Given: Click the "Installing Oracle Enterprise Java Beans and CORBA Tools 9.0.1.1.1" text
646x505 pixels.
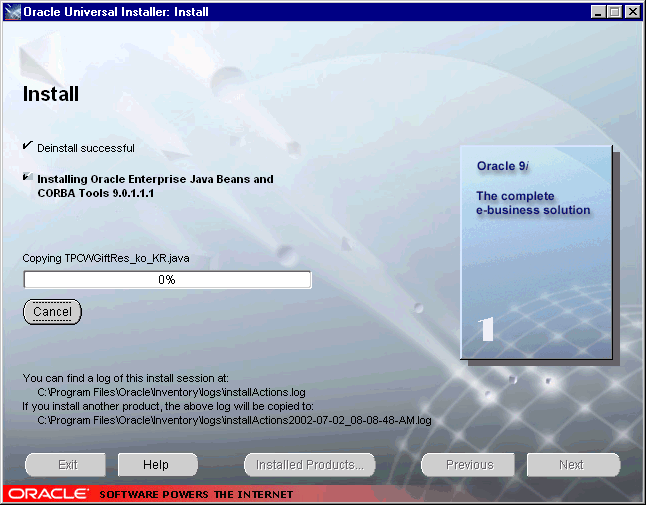Looking at the screenshot, I should coord(155,186).
